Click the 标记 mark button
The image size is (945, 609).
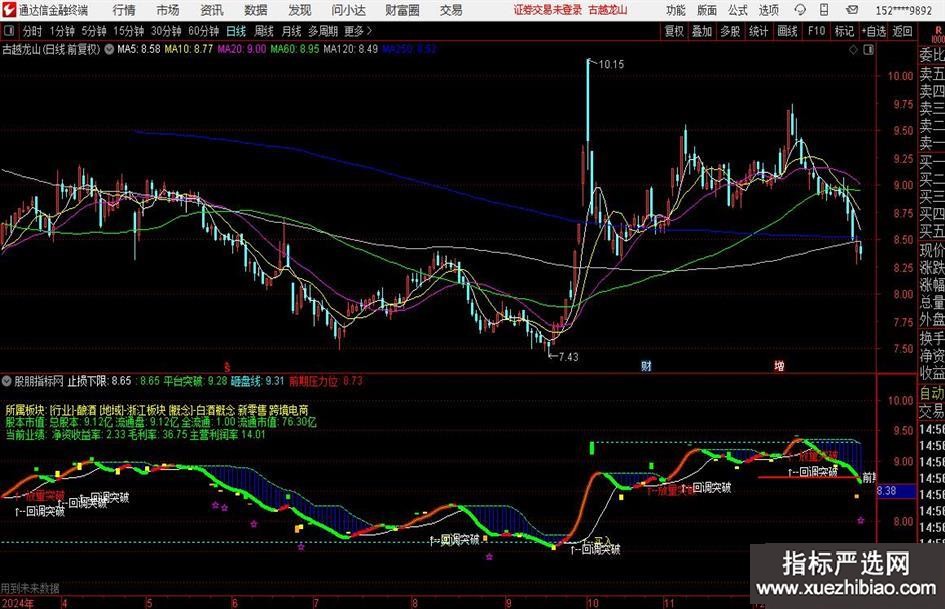pos(844,31)
